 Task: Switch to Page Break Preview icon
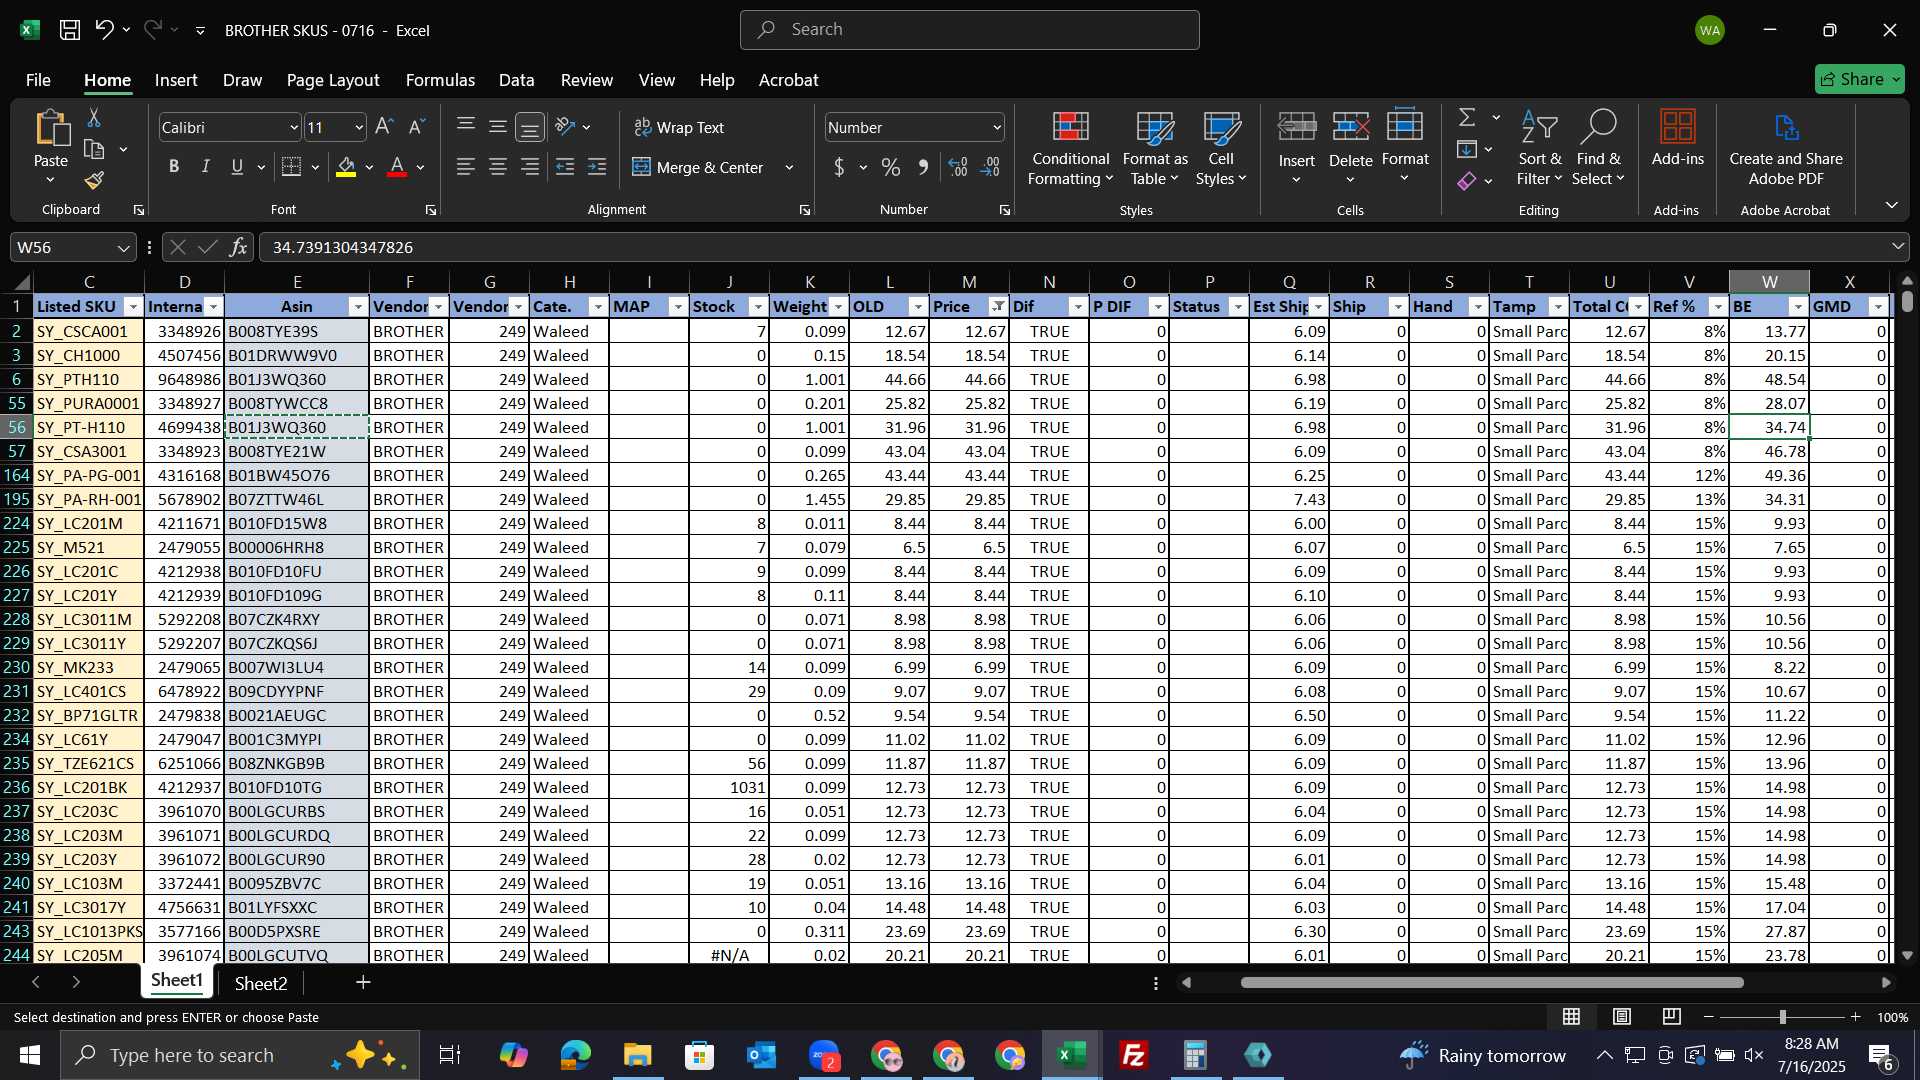(1672, 1017)
